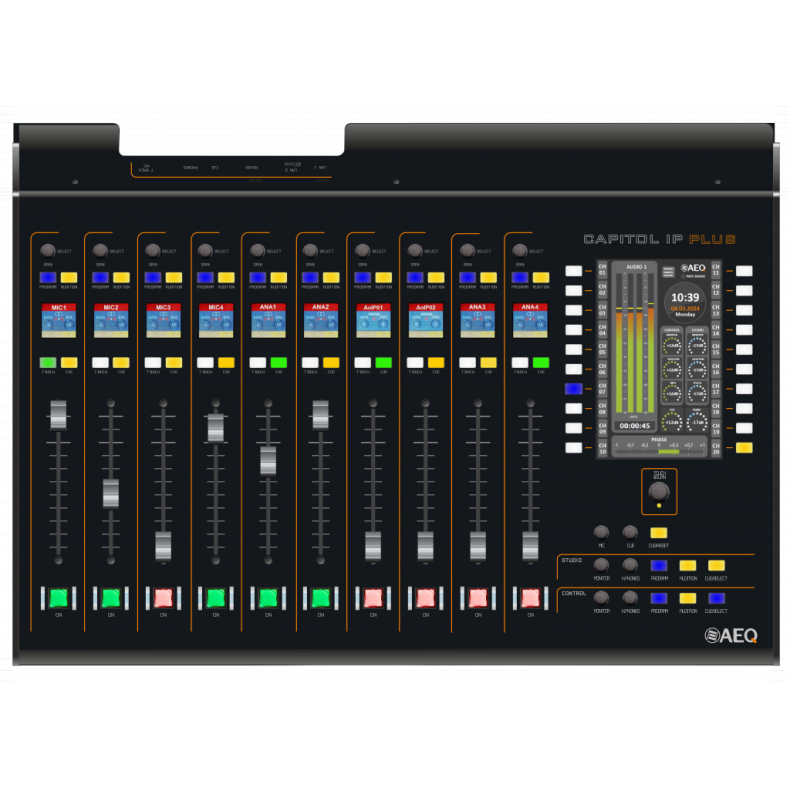
Task: Tap the MIC4 channel display screen
Action: tap(216, 320)
